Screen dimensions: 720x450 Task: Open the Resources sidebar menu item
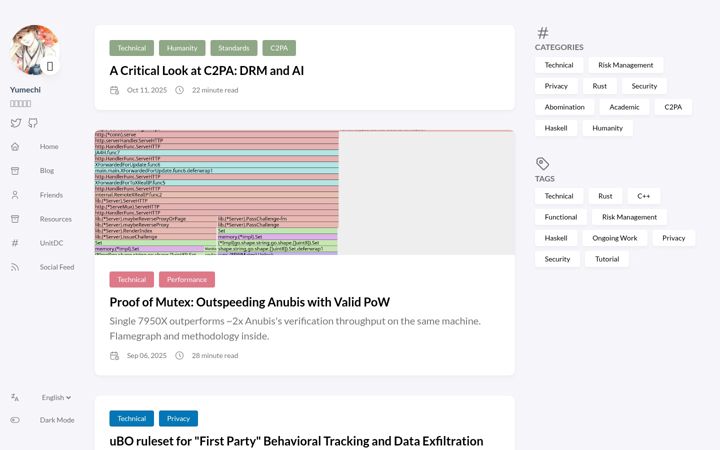coord(56,219)
